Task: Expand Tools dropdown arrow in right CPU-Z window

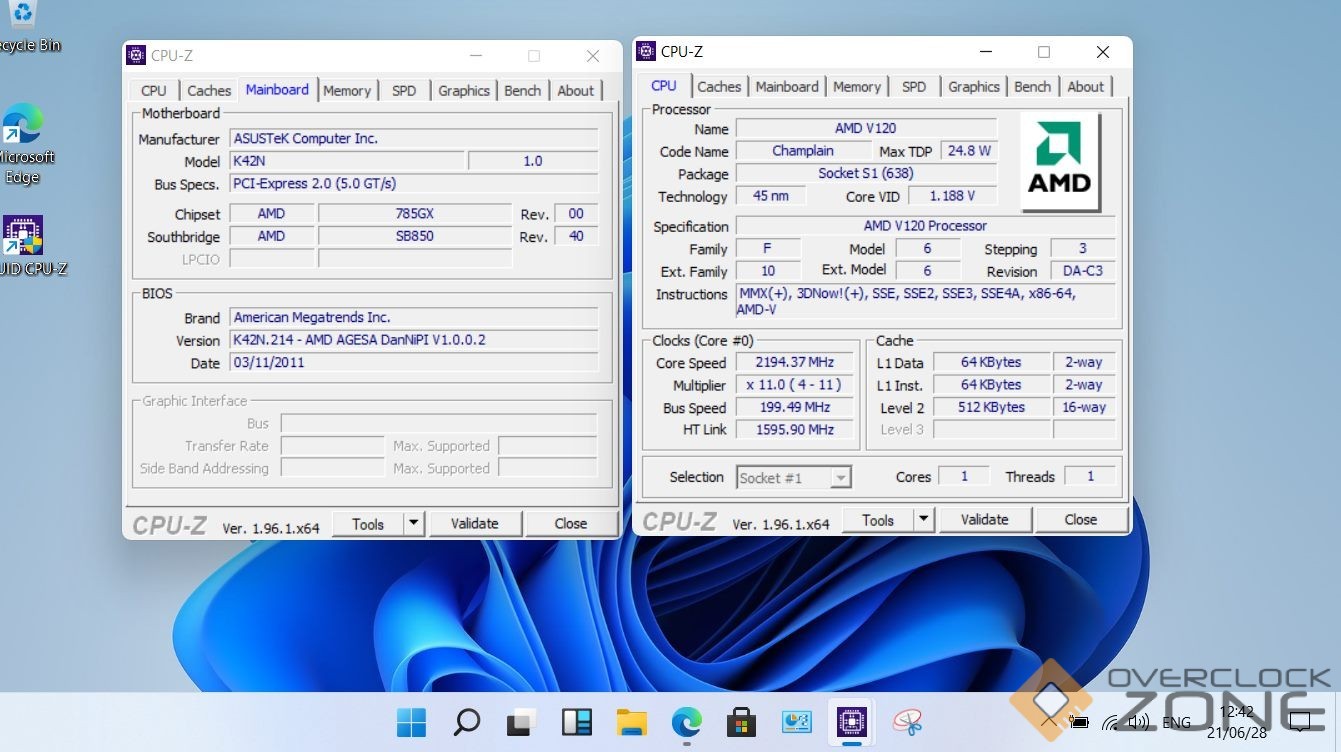Action: [923, 519]
